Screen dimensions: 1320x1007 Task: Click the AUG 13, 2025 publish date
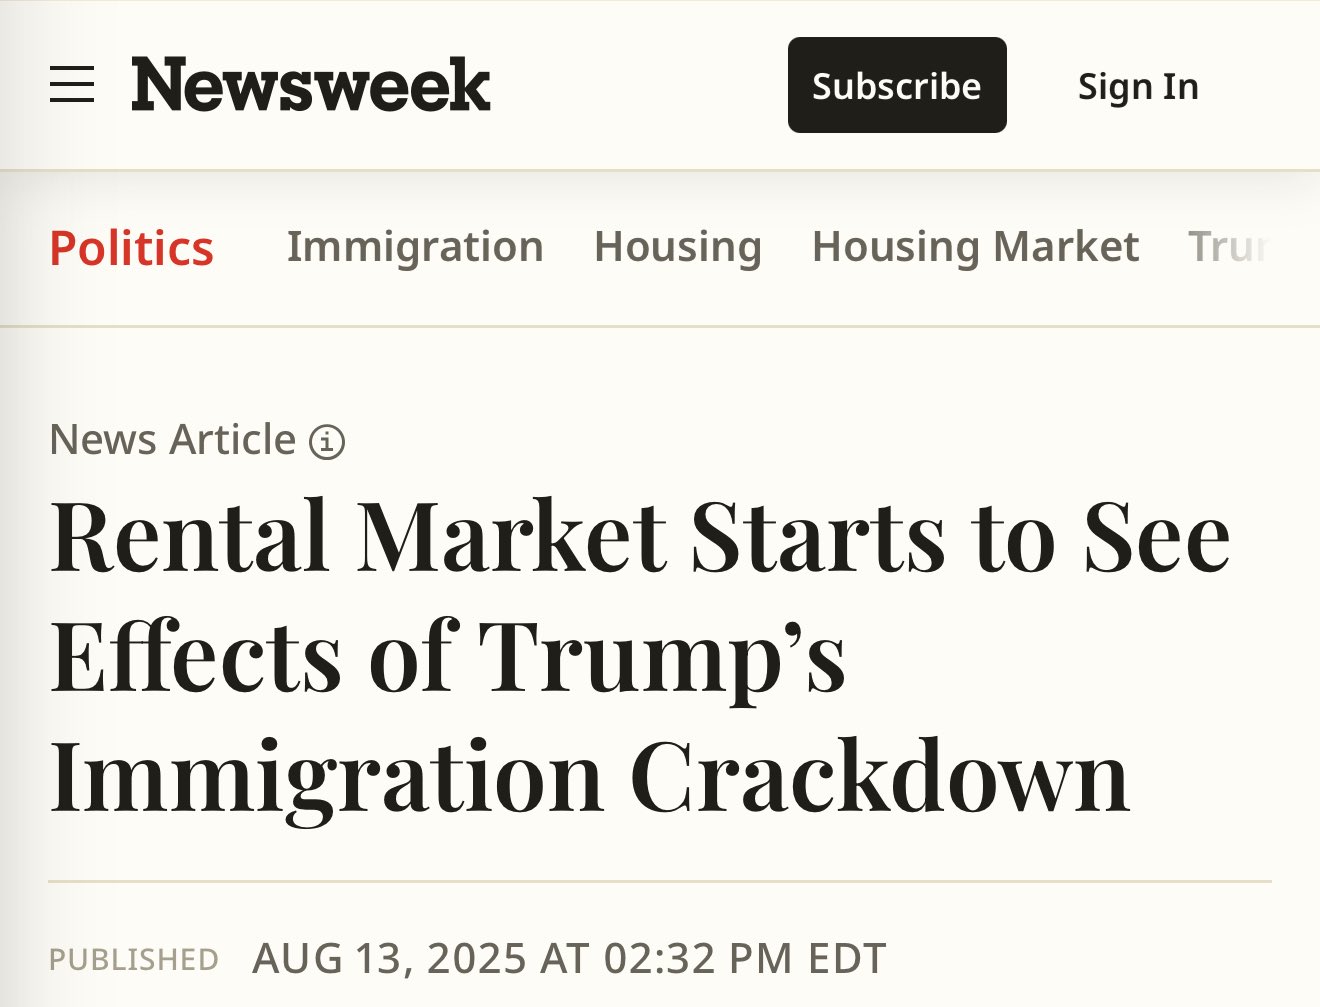(x=389, y=958)
